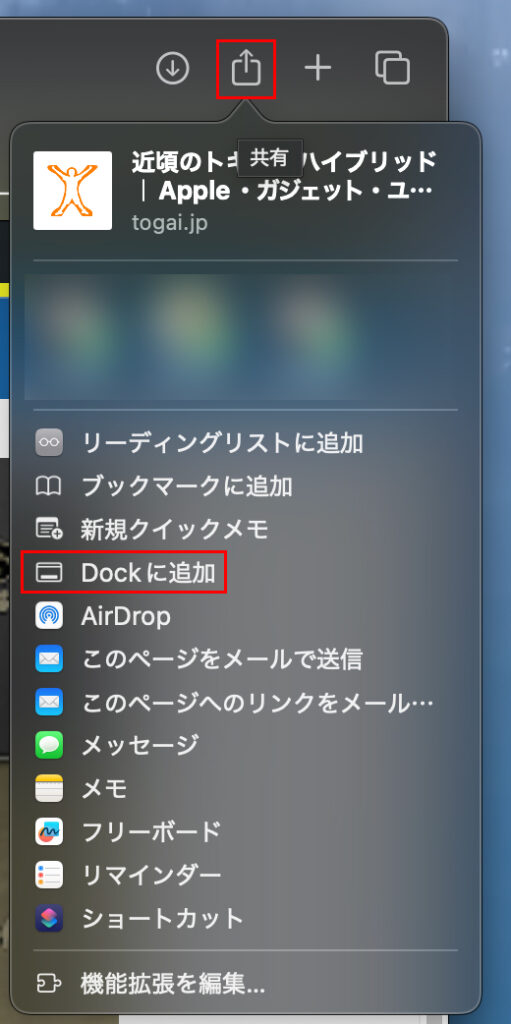Click the yellow Notes icon
Image resolution: width=511 pixels, height=1024 pixels.
tap(49, 789)
